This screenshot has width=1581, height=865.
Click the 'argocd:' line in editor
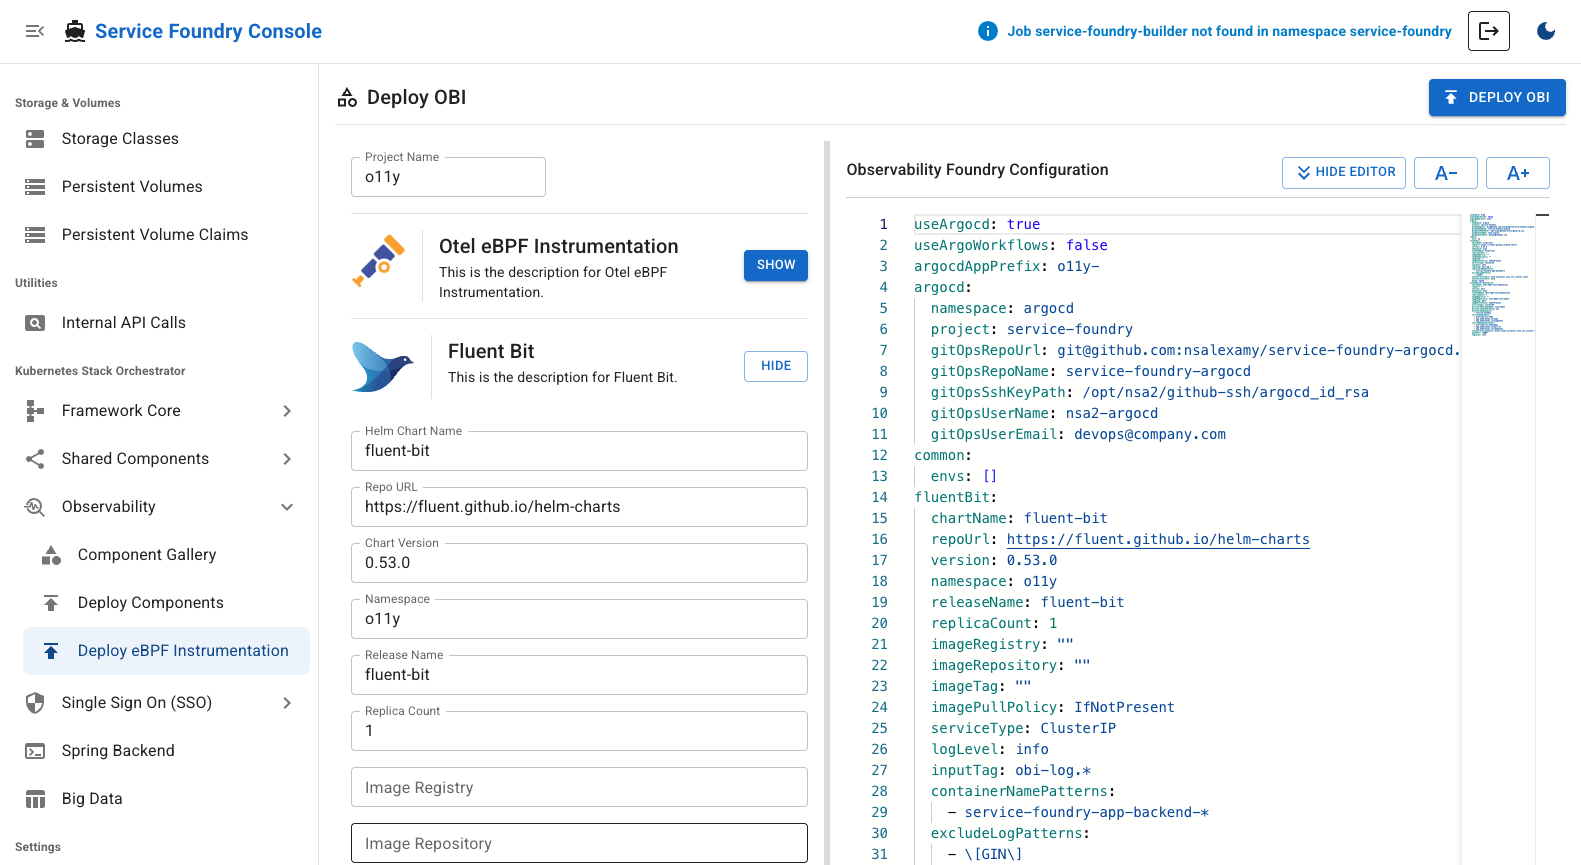(x=943, y=287)
